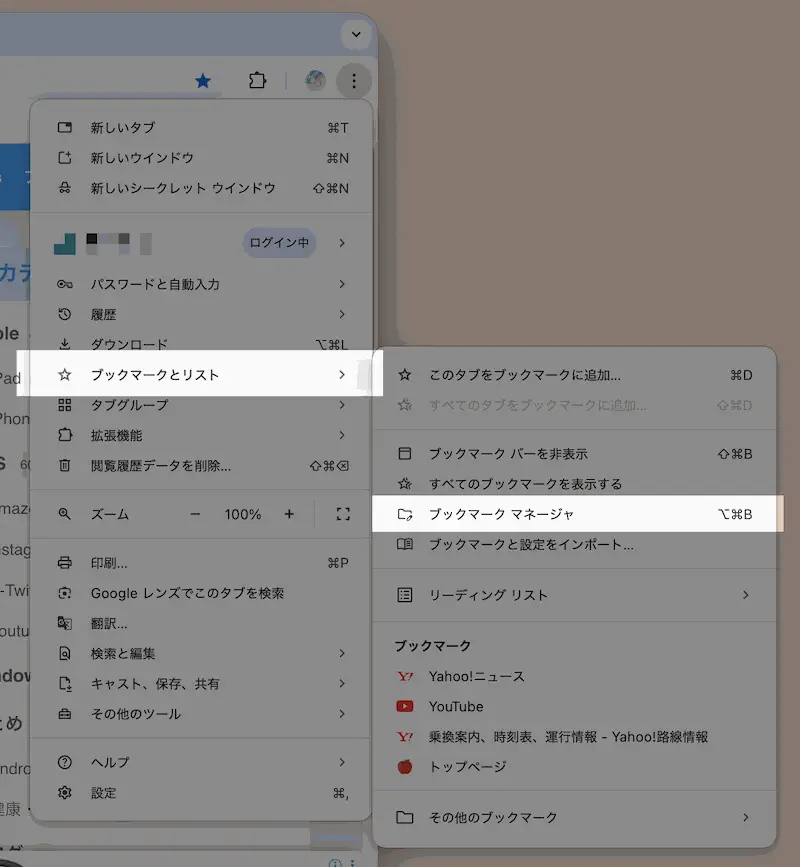The width and height of the screenshot is (800, 867).
Task: Click the printer icon beside 印刷
Action: [65, 562]
